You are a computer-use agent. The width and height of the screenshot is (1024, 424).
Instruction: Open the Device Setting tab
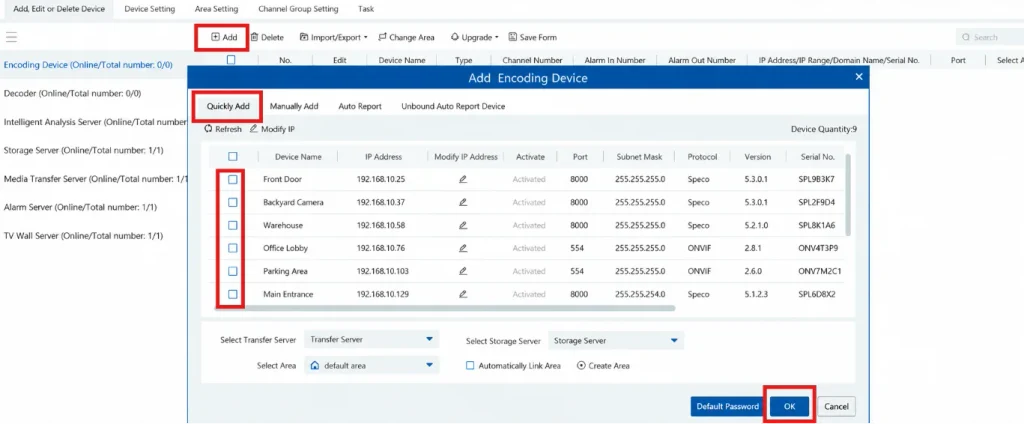(x=150, y=10)
